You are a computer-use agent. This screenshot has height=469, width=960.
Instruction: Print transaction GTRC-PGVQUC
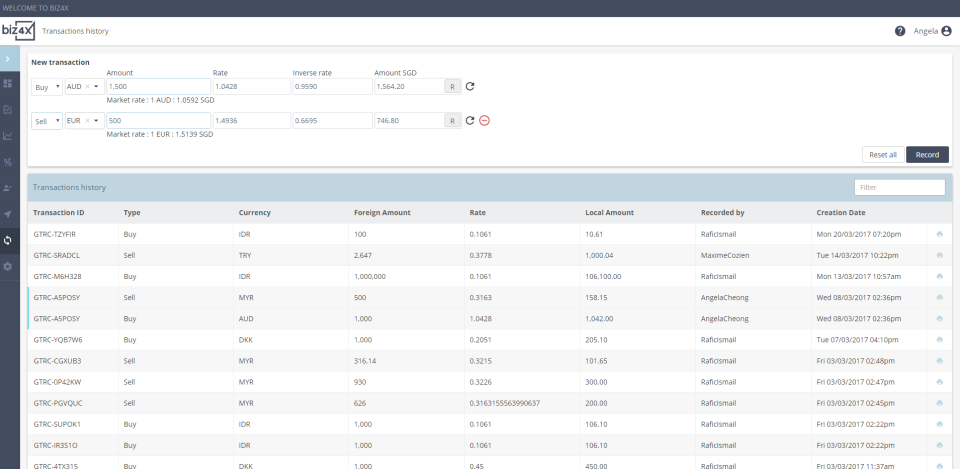pyautogui.click(x=940, y=403)
